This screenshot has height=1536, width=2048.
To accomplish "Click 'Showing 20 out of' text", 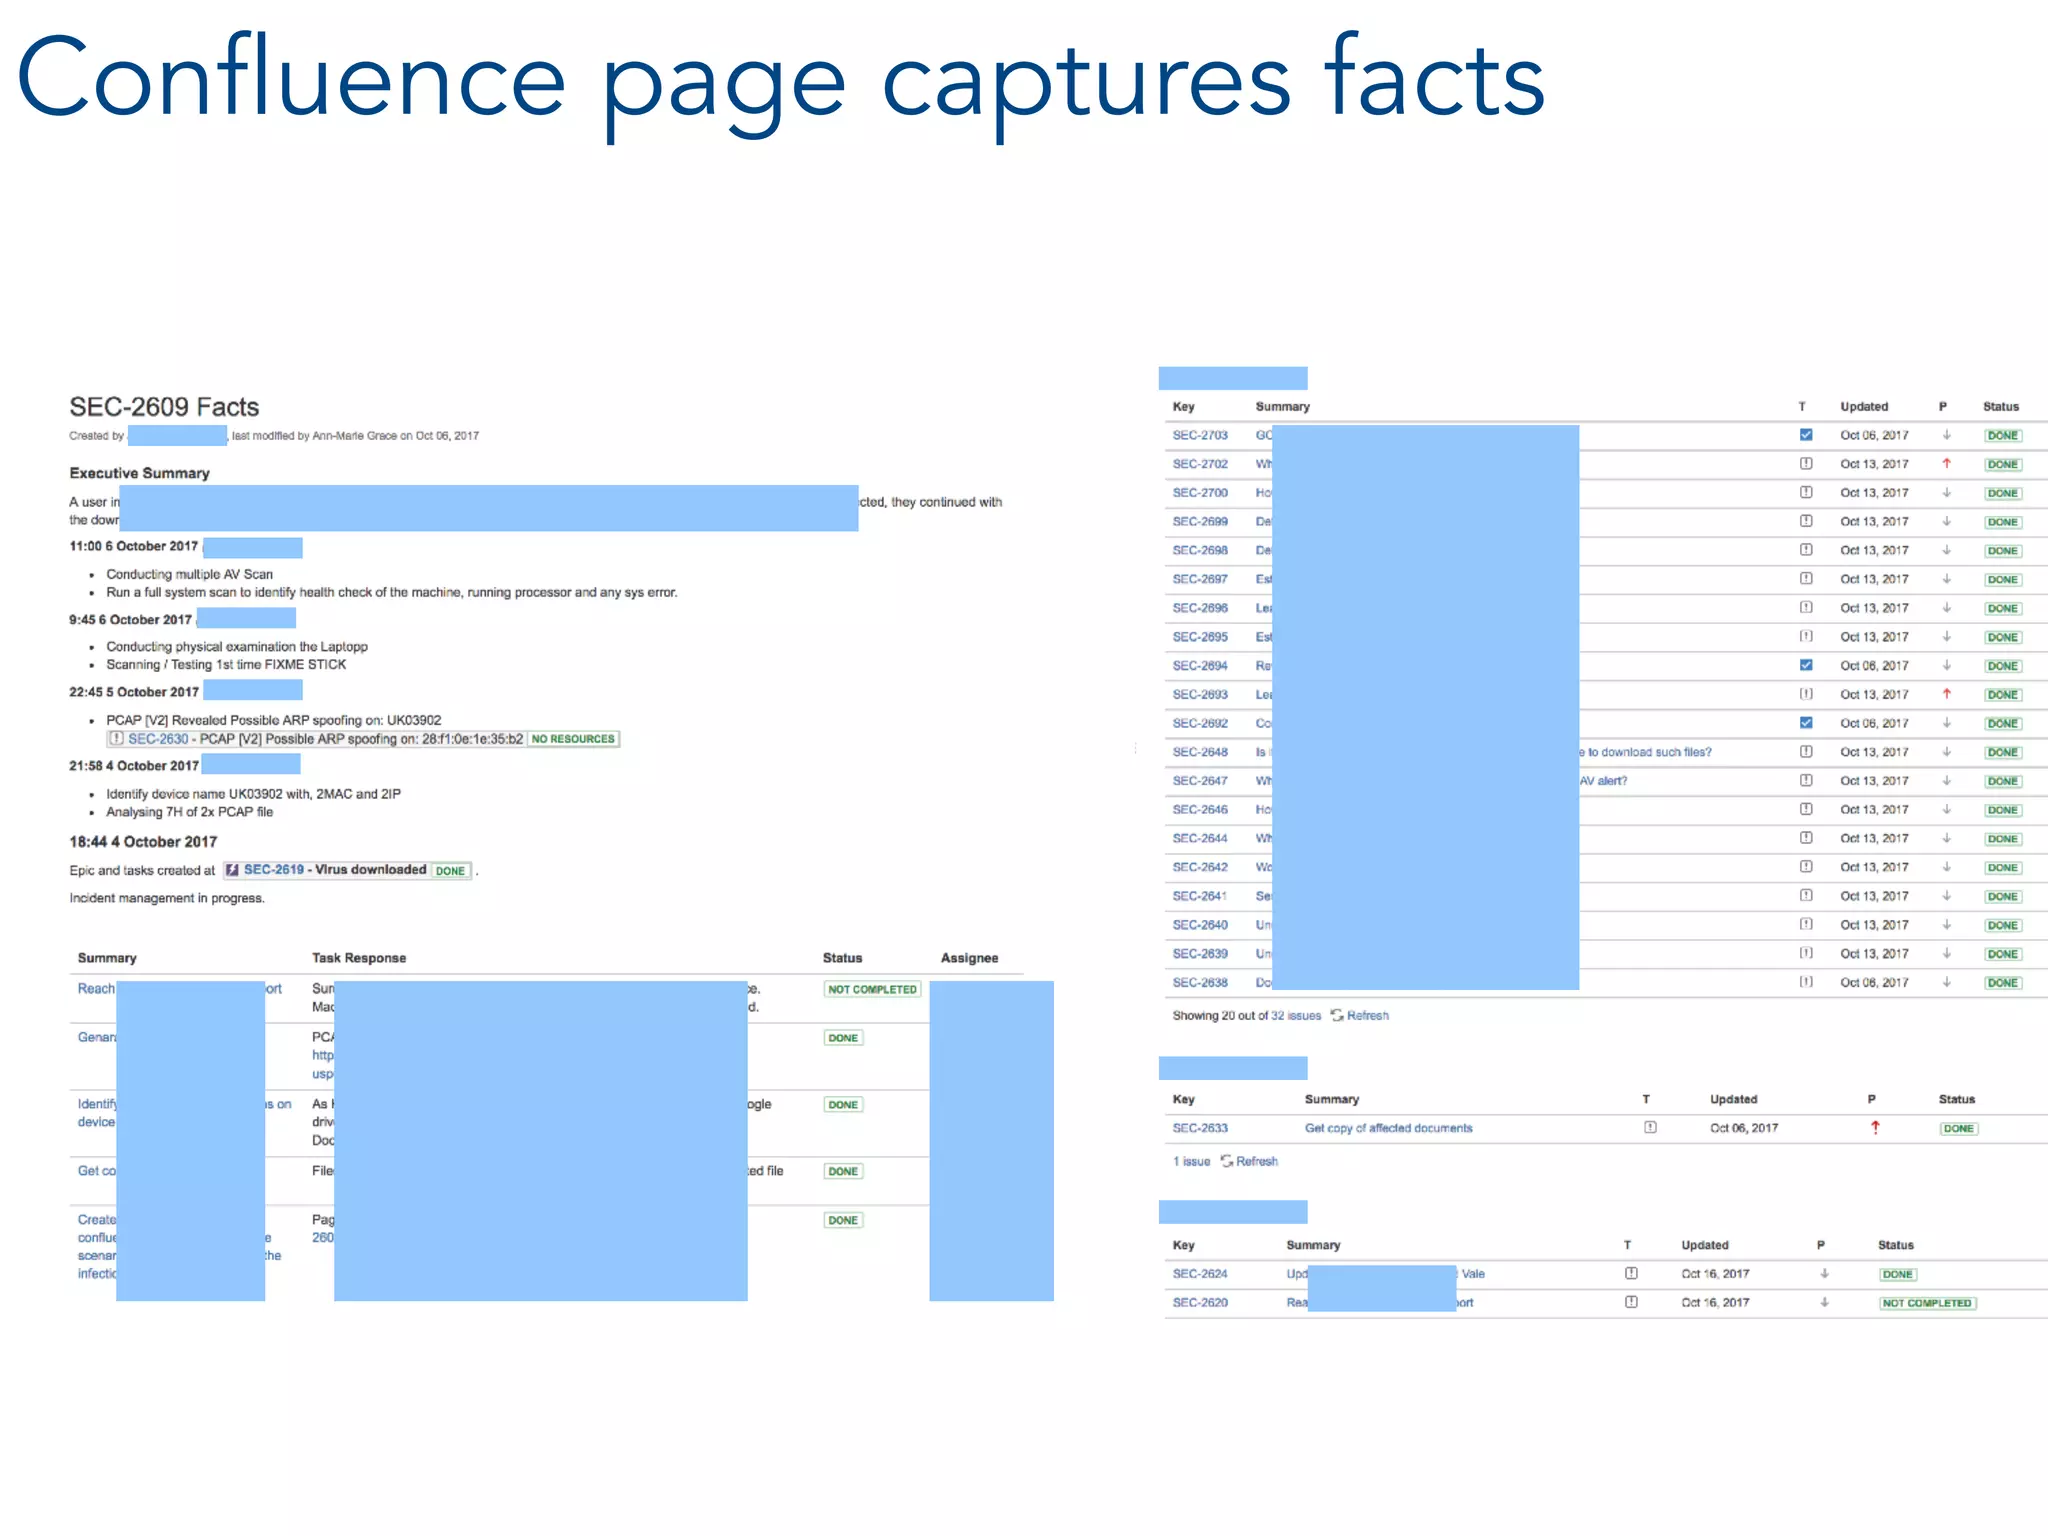I will coord(1220,1015).
